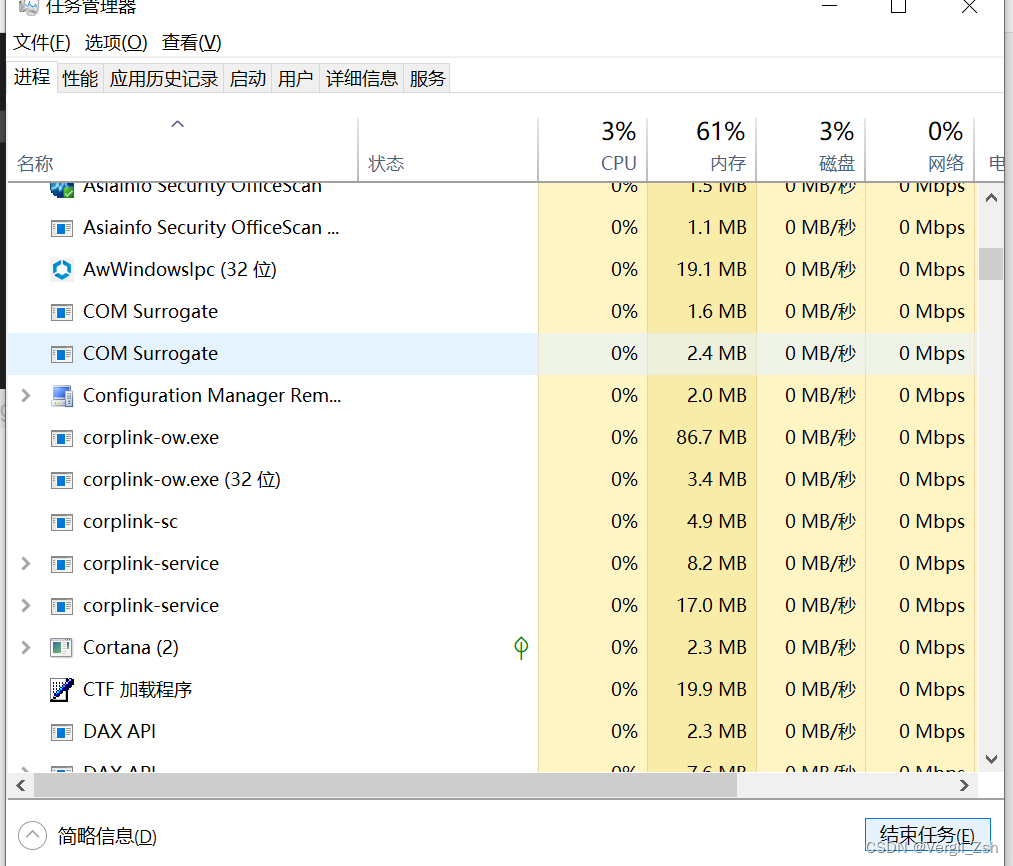The width and height of the screenshot is (1013, 866).
Task: Select the corplink-sc process name
Action: click(131, 522)
